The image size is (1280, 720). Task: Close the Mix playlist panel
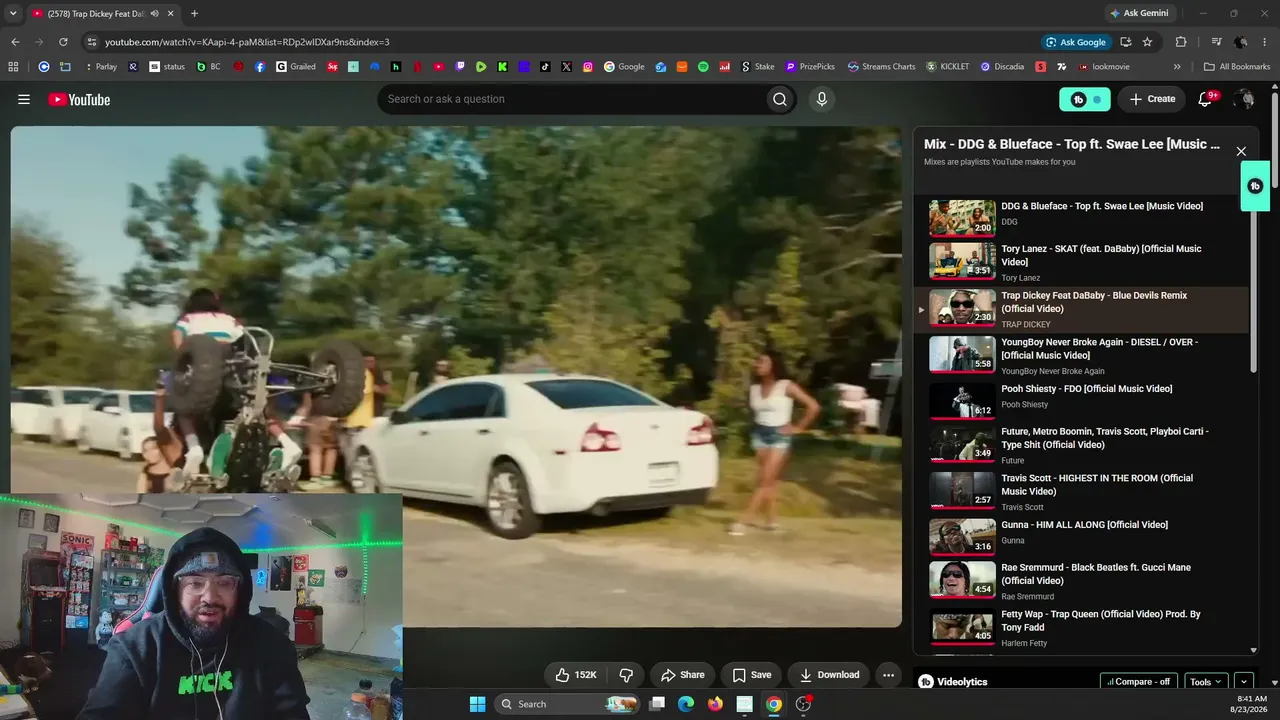(x=1241, y=151)
